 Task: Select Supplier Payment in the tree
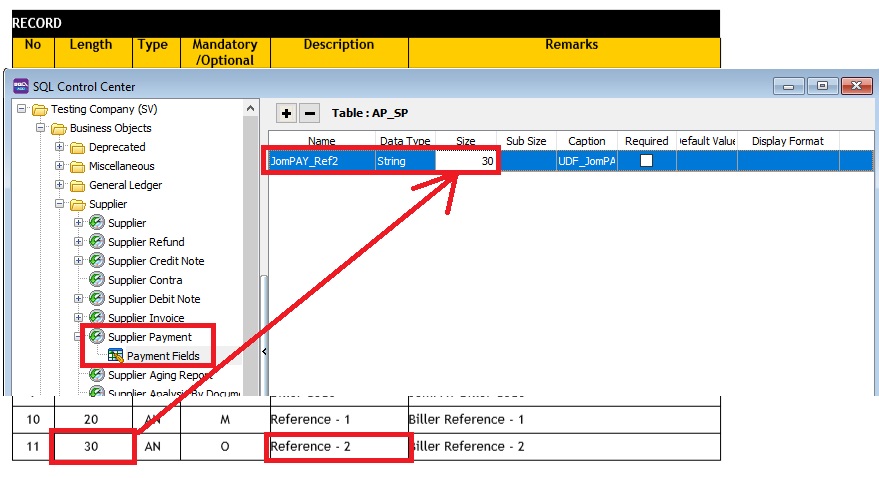point(149,337)
